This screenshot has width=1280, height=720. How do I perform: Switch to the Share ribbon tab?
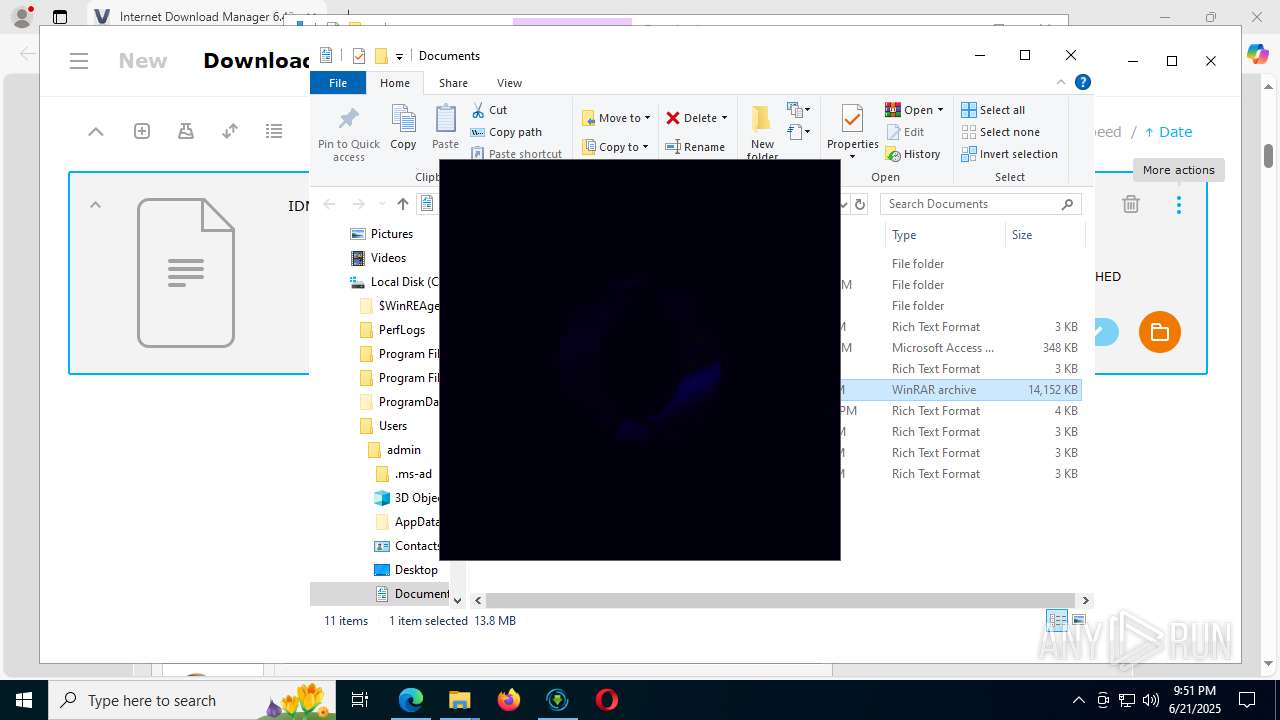[x=453, y=83]
